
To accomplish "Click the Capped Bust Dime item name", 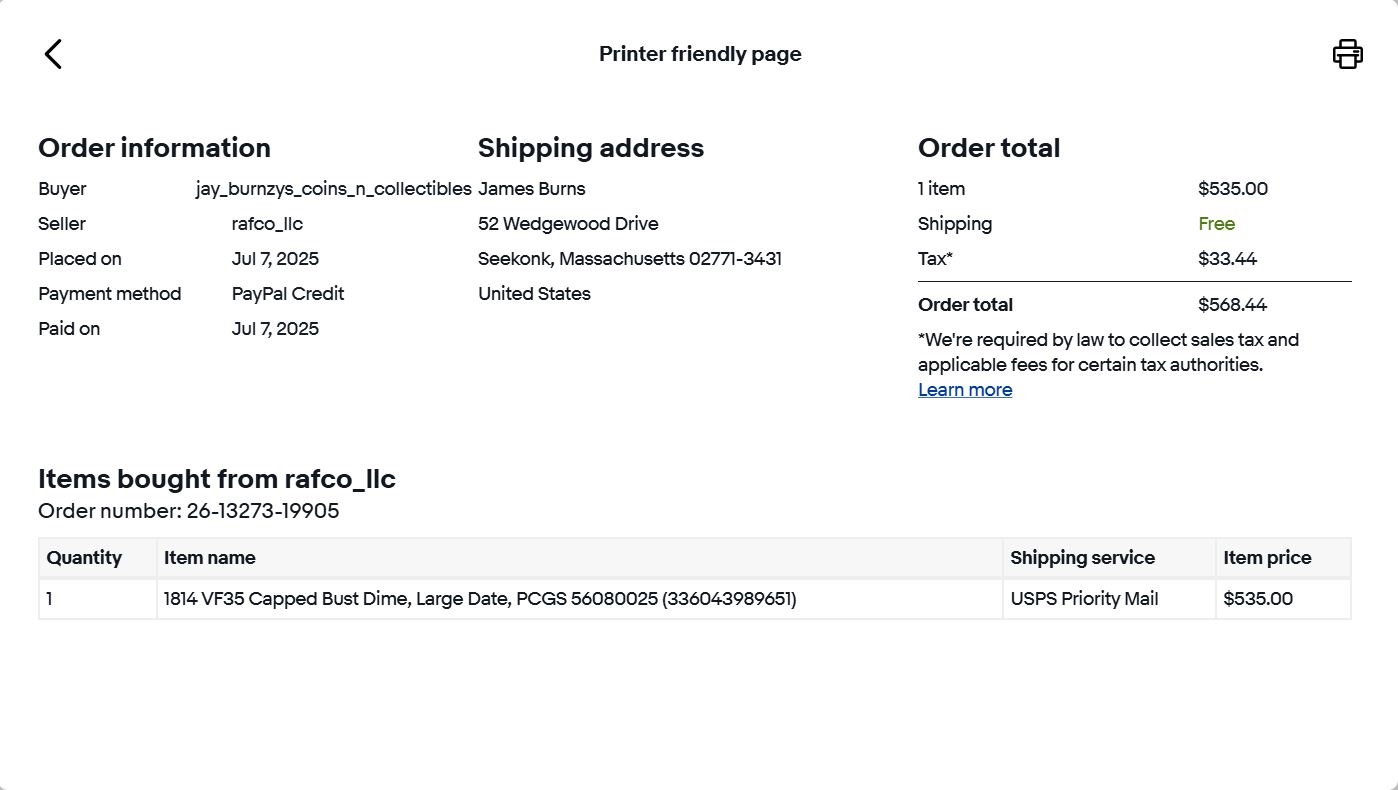I will pos(480,599).
